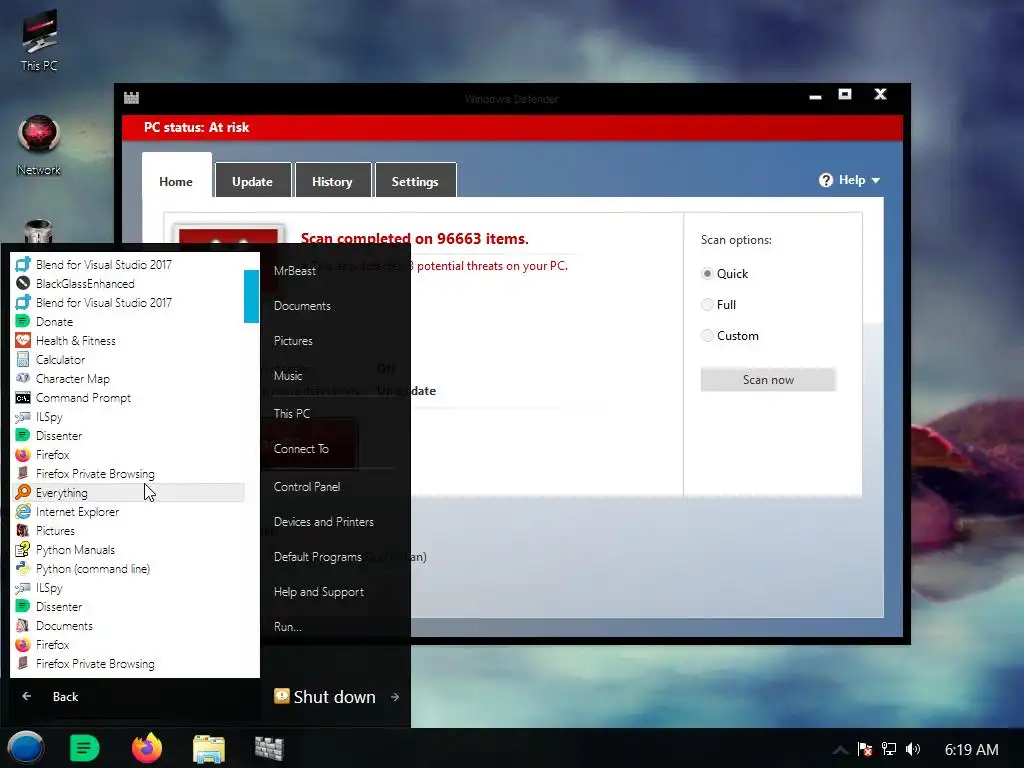Viewport: 1024px width, 768px height.
Task: Expand the Shut down options arrow
Action: tap(395, 697)
